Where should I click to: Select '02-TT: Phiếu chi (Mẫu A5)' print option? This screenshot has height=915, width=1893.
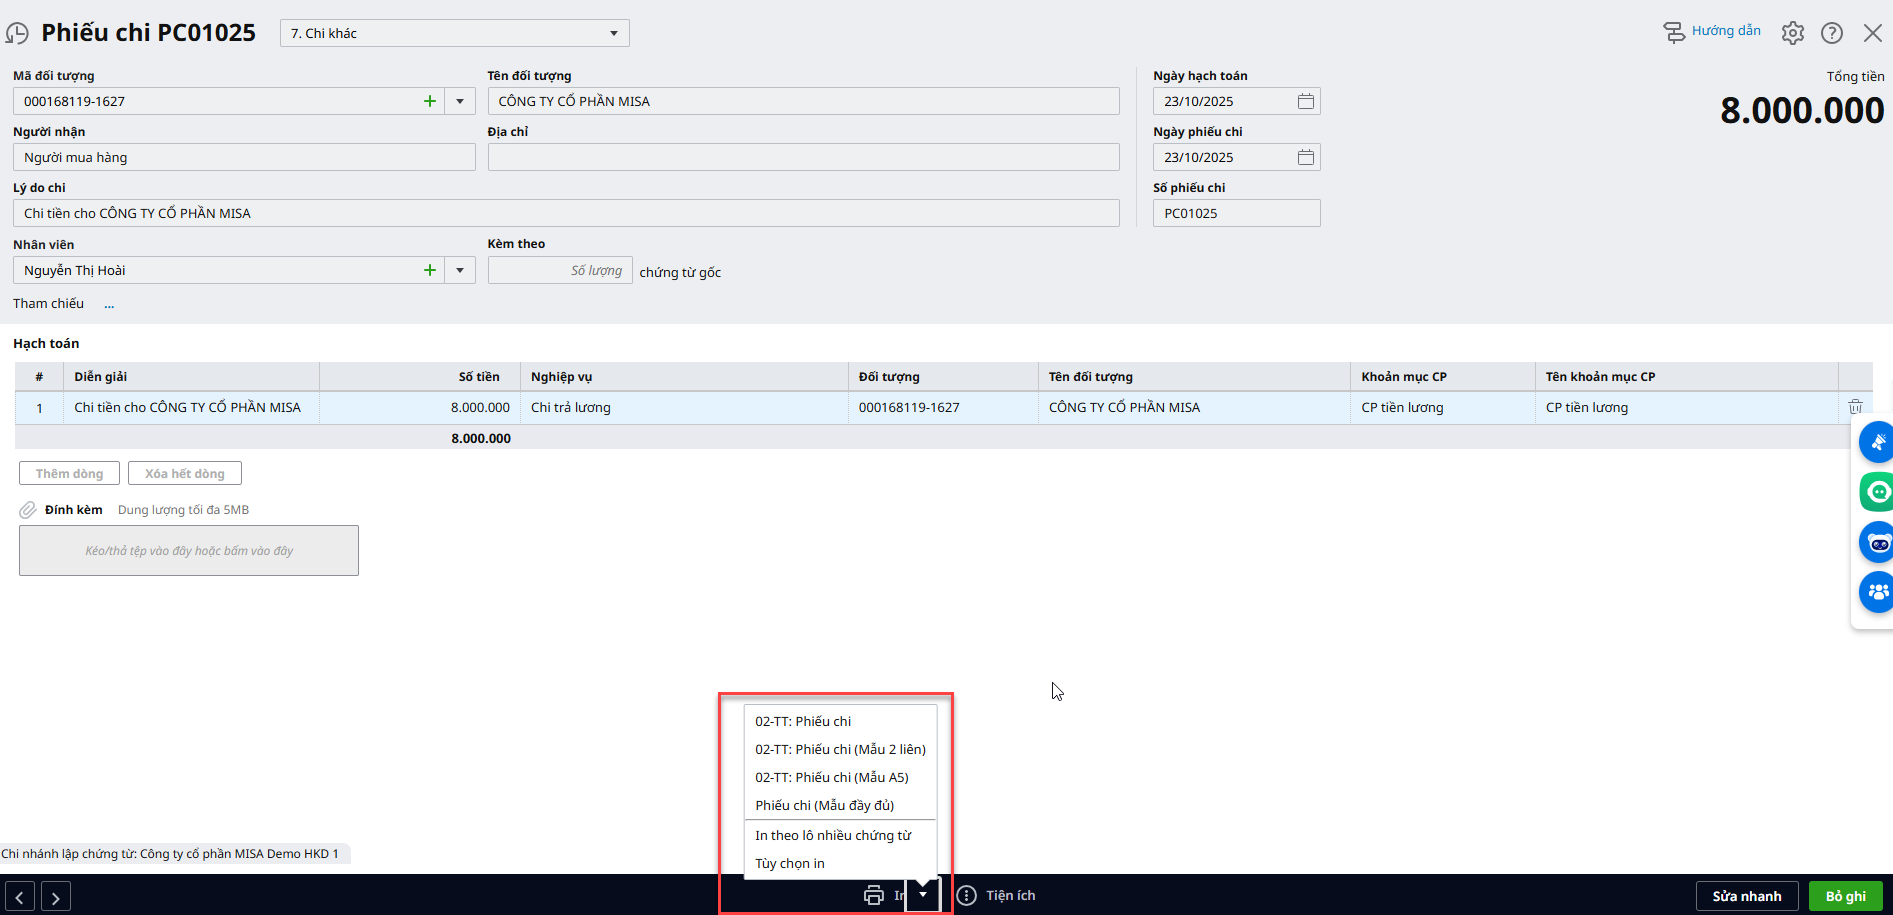(831, 777)
